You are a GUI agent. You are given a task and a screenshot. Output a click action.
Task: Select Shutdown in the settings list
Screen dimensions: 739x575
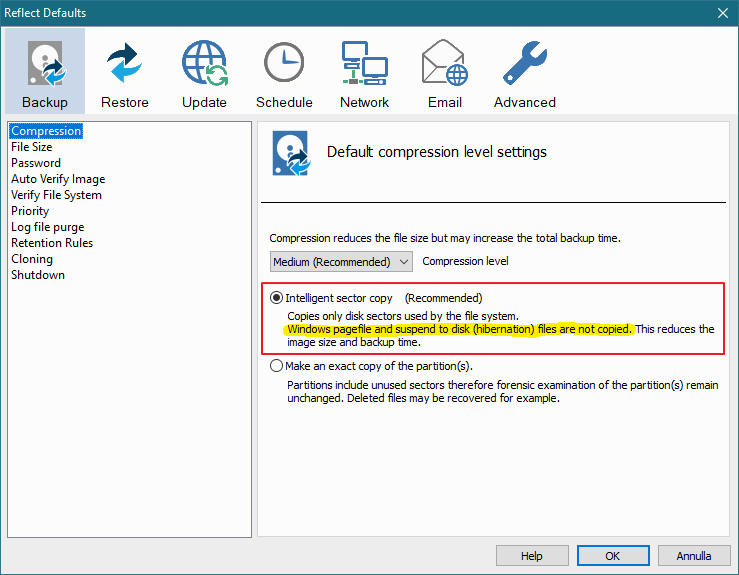38,275
